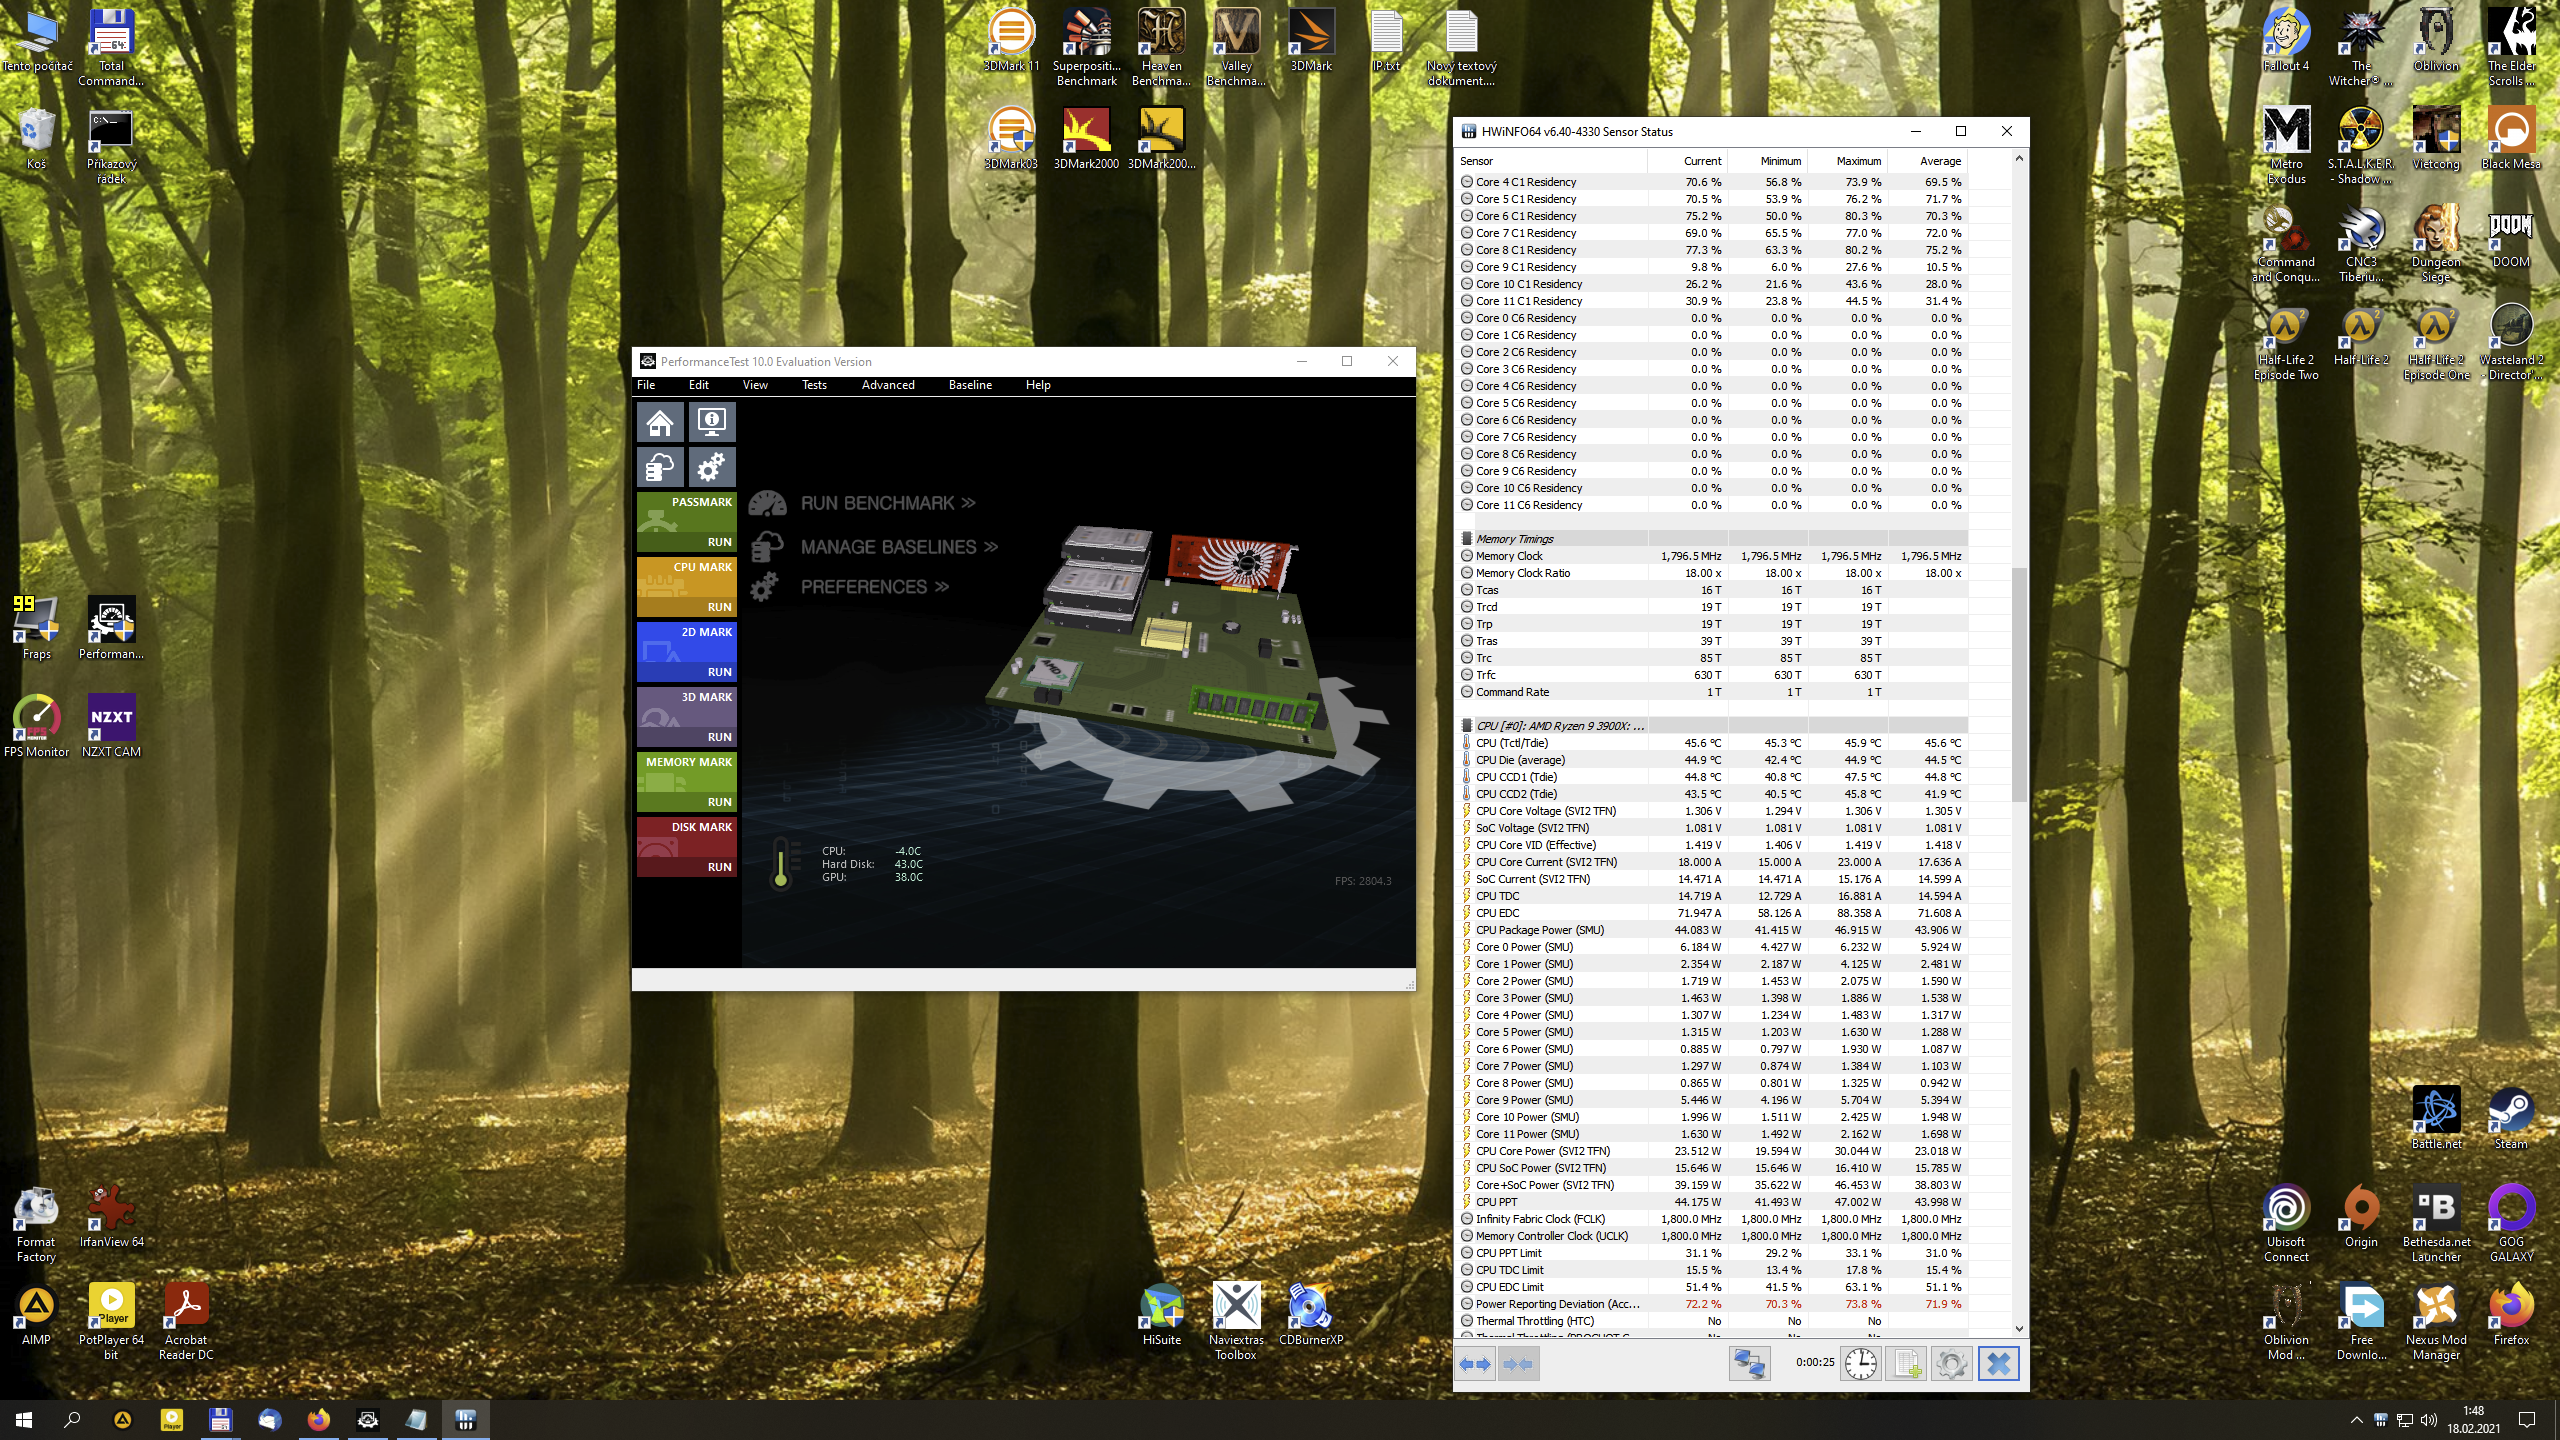Run the PassMark full benchmark tile

point(687,522)
